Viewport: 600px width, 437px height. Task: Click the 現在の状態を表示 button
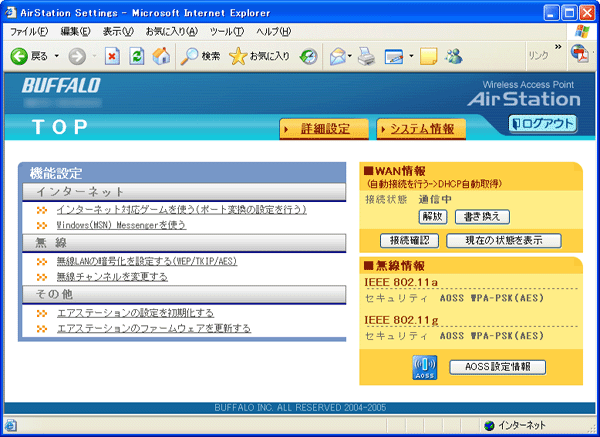pyautogui.click(x=504, y=241)
